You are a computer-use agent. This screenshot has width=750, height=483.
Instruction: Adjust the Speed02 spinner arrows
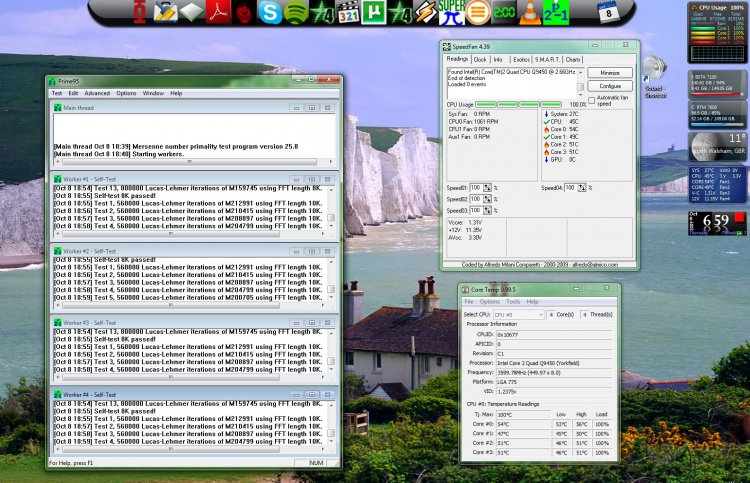(x=487, y=199)
